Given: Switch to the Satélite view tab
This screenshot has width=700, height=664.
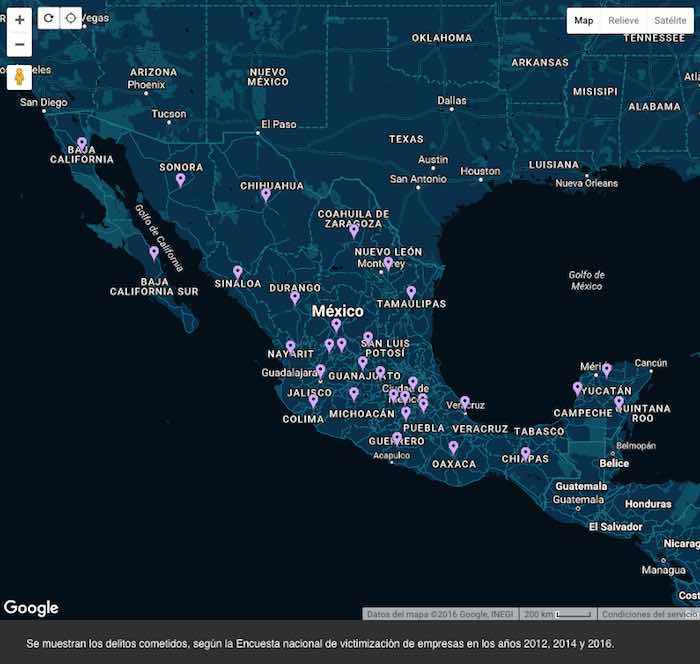Looking at the screenshot, I should [x=669, y=21].
